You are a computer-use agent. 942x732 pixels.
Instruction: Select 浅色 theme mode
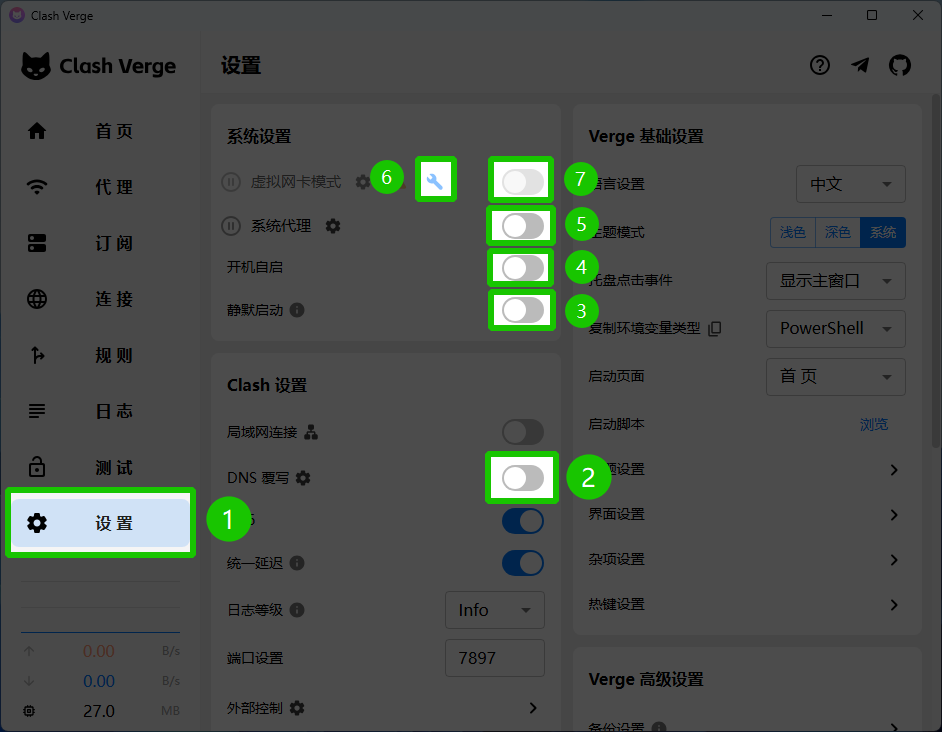793,232
